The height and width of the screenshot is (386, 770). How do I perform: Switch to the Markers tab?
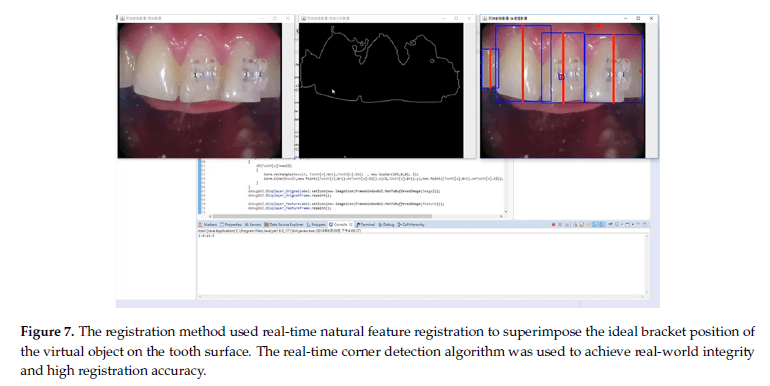[208, 224]
